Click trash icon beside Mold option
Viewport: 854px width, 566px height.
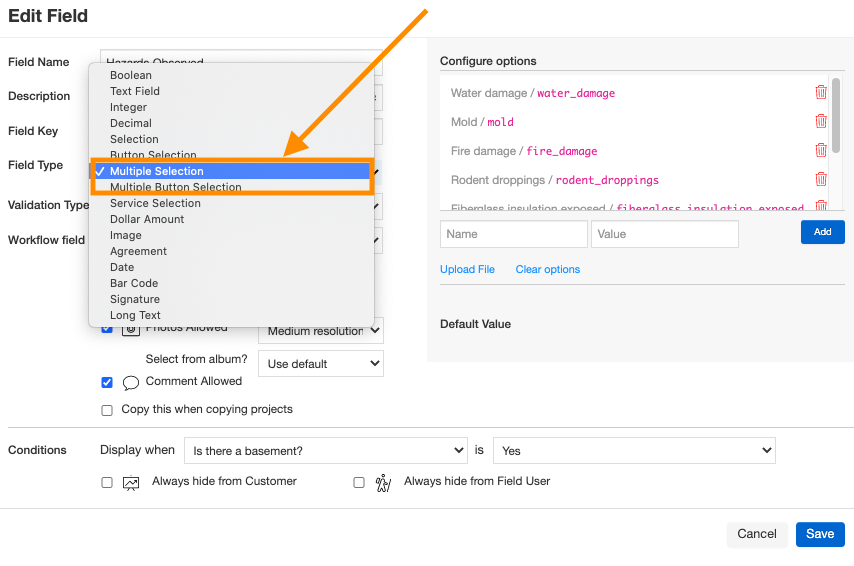coord(821,121)
